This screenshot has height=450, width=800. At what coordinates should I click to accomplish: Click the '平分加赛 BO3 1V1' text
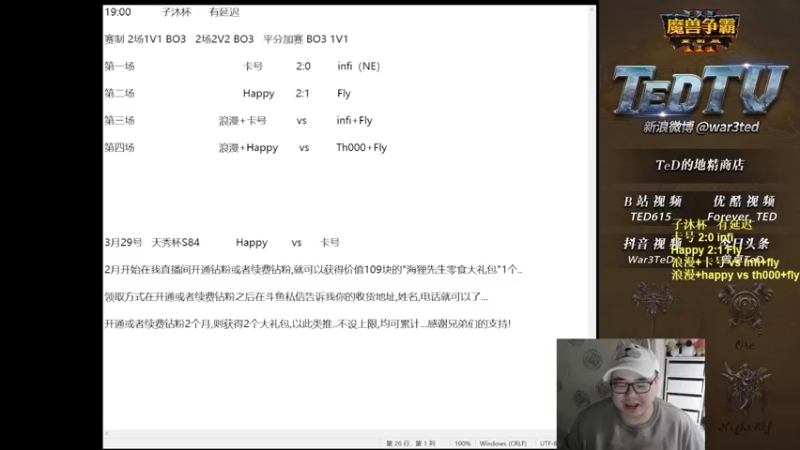click(305, 39)
